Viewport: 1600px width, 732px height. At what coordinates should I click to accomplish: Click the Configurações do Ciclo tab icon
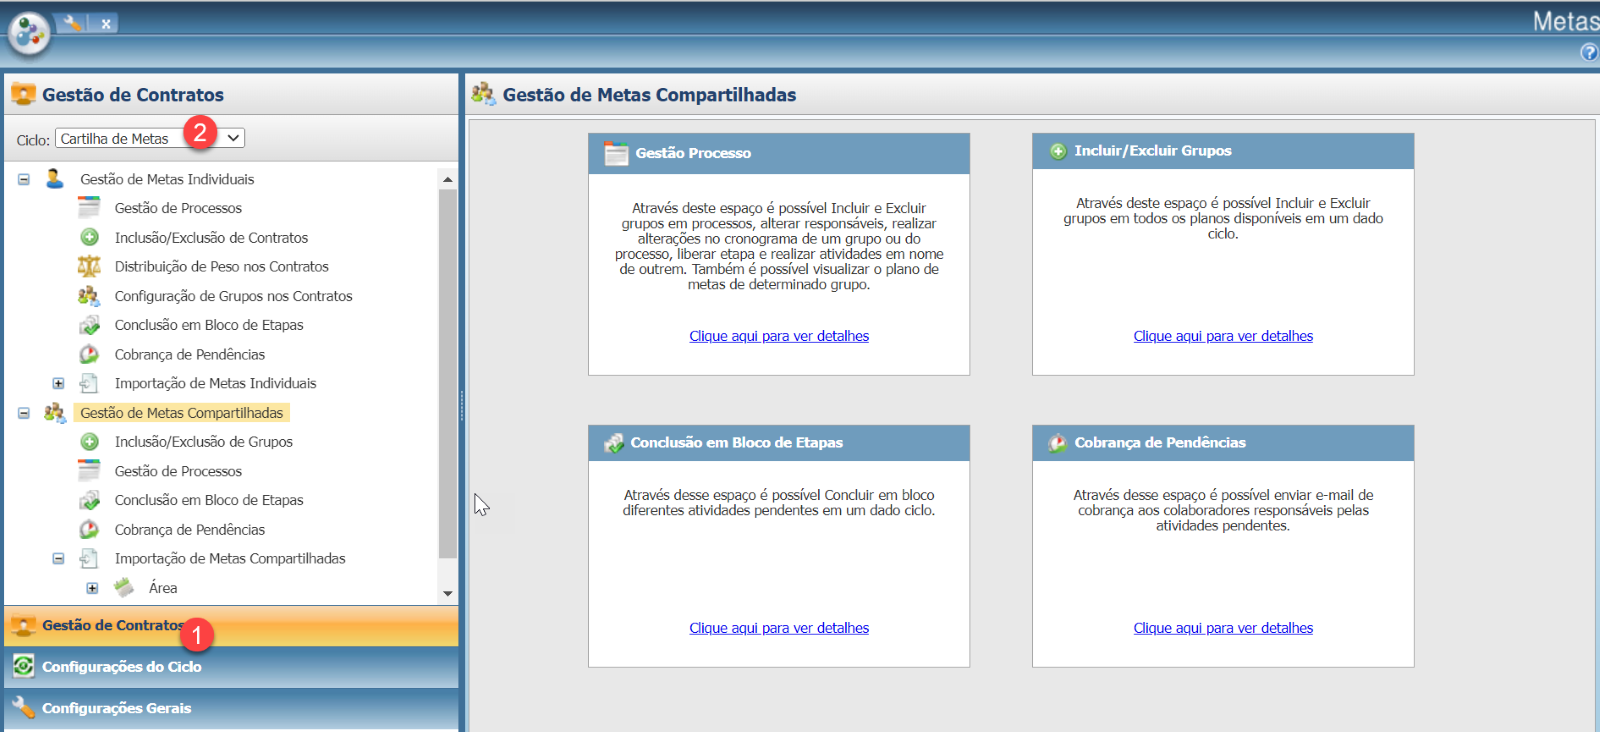(x=23, y=666)
